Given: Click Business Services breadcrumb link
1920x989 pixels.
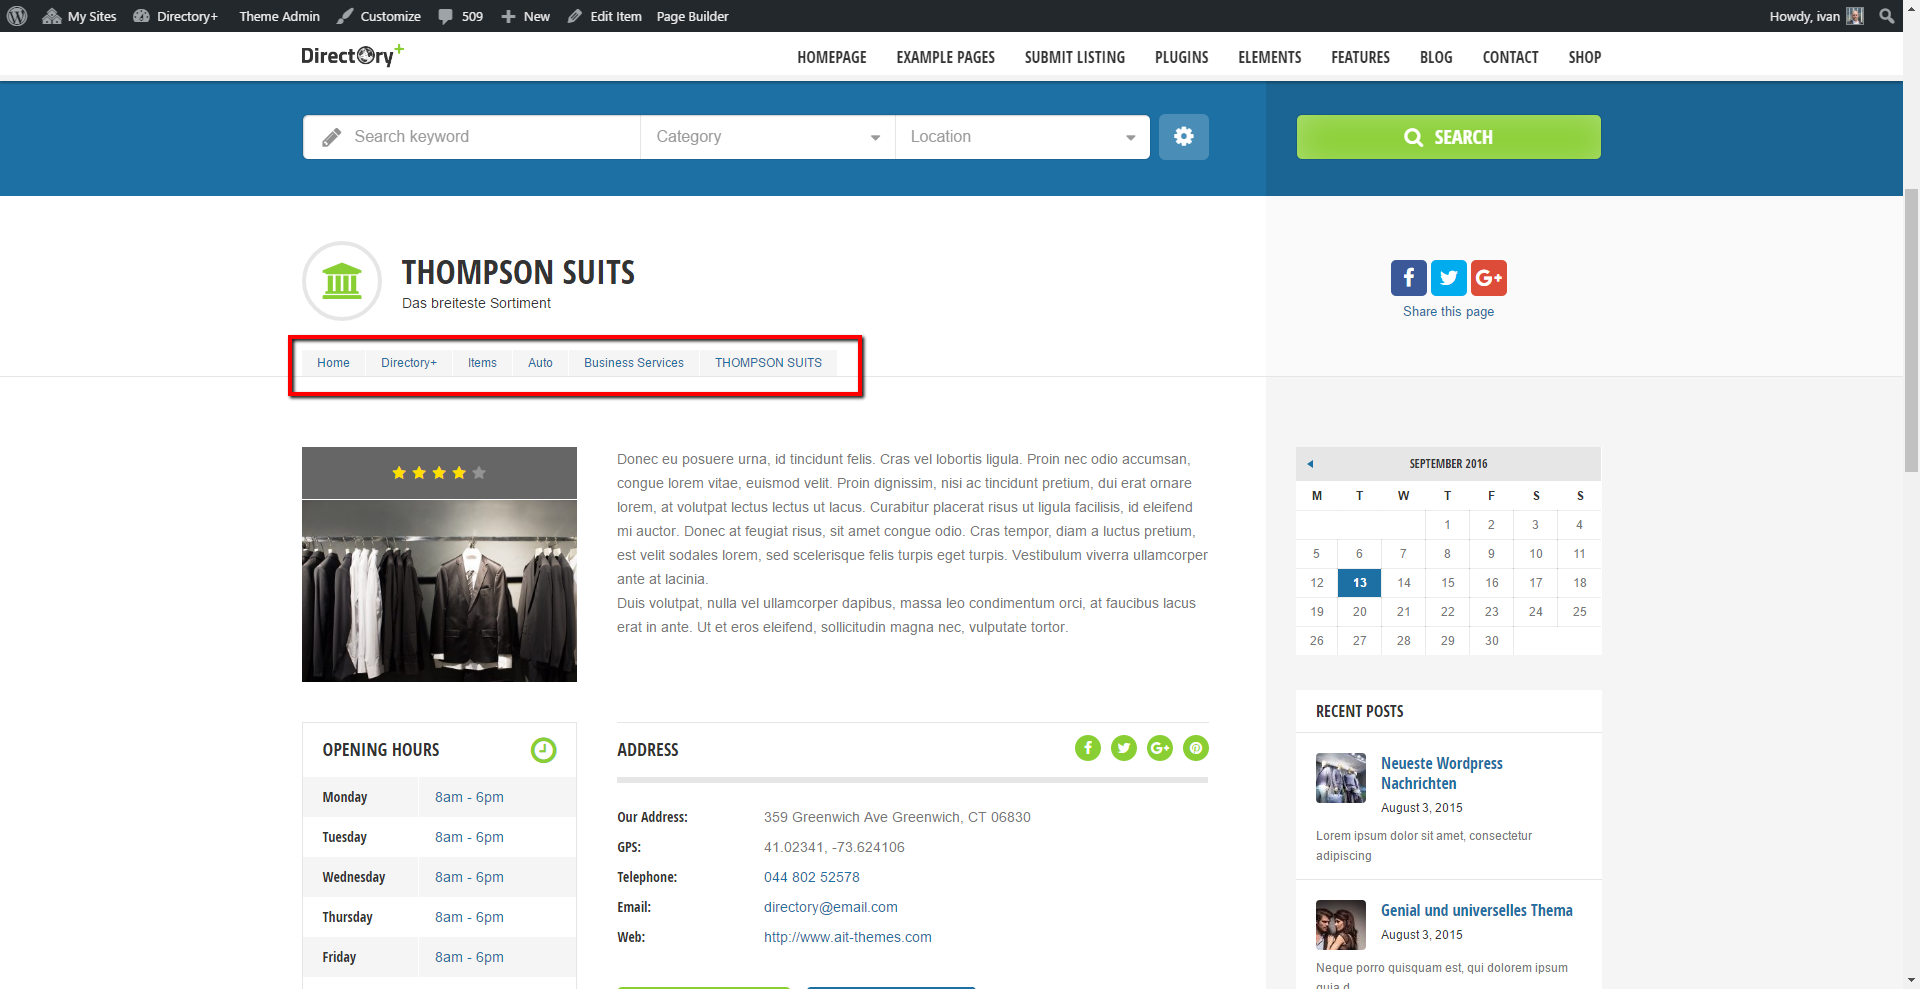Looking at the screenshot, I should coord(634,363).
